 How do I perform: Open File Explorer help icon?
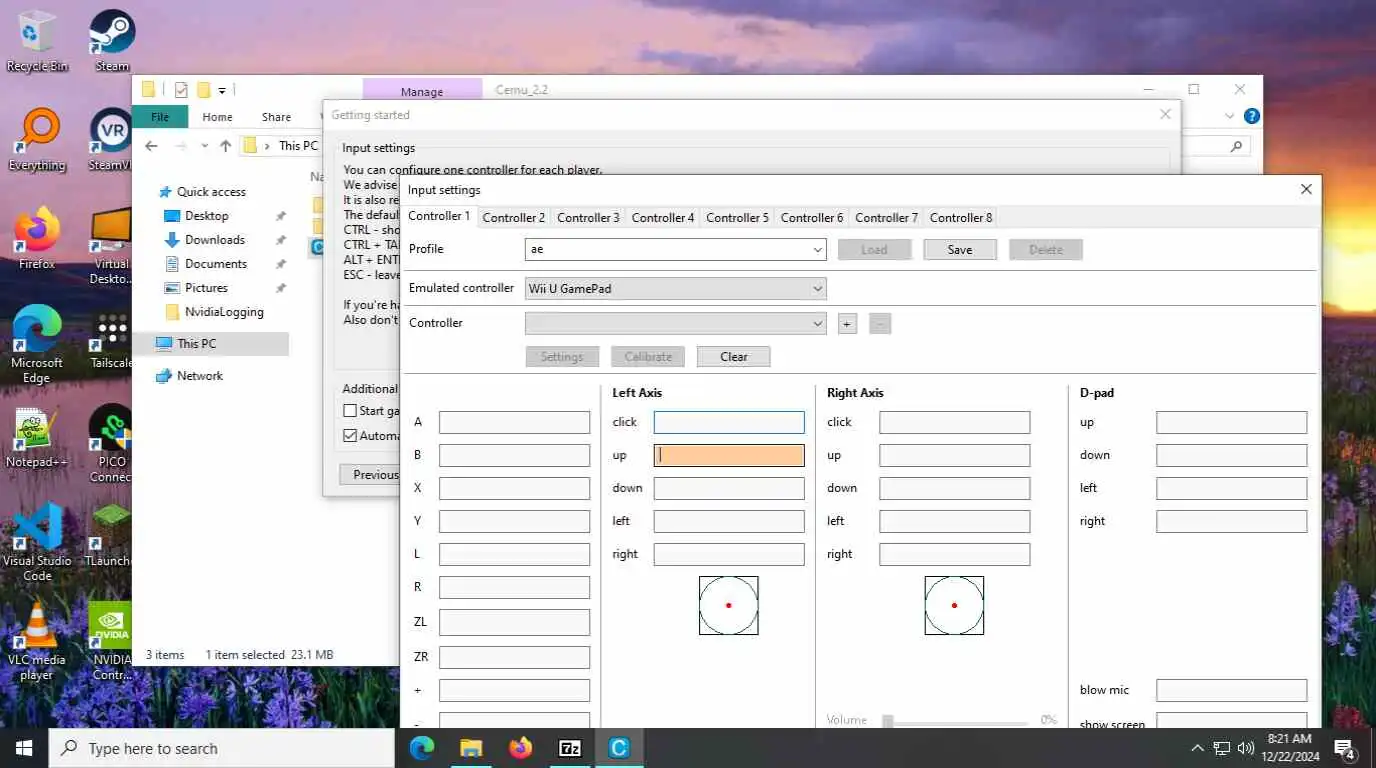tap(1252, 116)
